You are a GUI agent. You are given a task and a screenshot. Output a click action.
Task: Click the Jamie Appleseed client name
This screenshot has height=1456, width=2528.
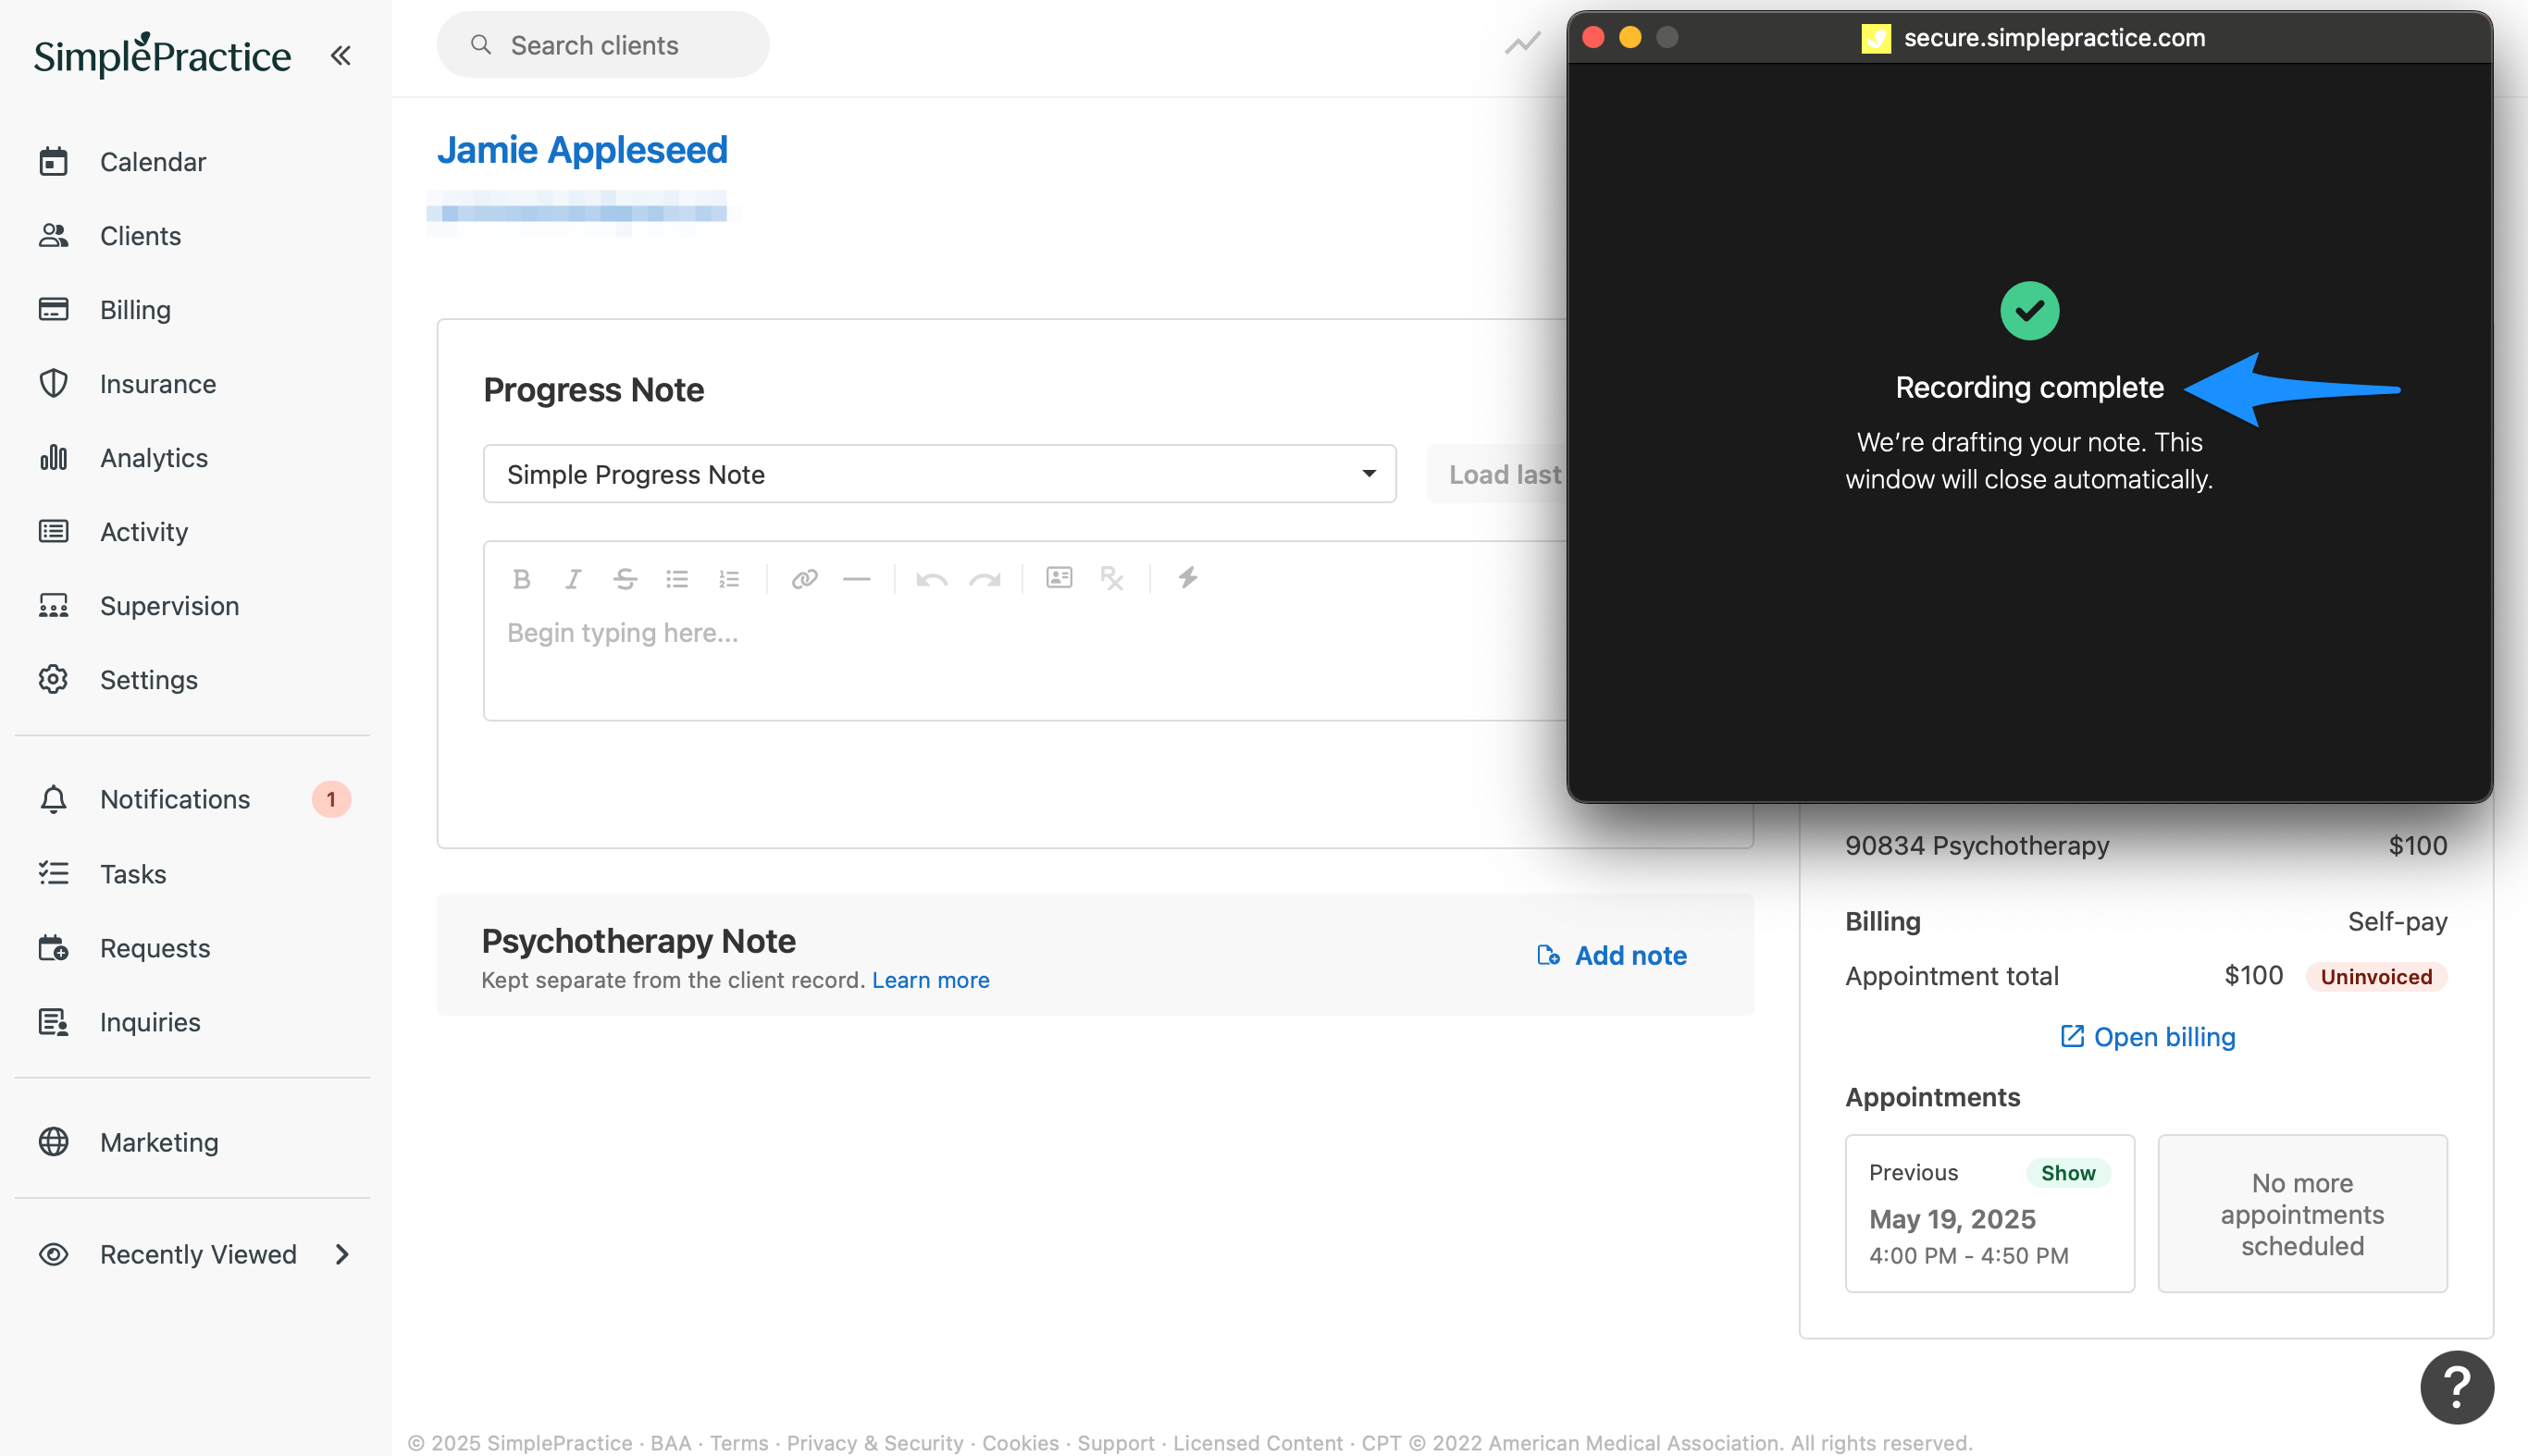[x=582, y=150]
